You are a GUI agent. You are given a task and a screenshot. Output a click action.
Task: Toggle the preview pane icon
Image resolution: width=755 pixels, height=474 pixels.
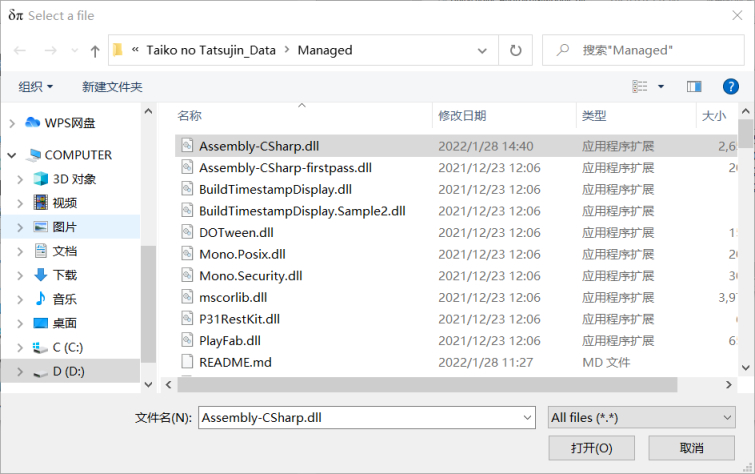[694, 87]
